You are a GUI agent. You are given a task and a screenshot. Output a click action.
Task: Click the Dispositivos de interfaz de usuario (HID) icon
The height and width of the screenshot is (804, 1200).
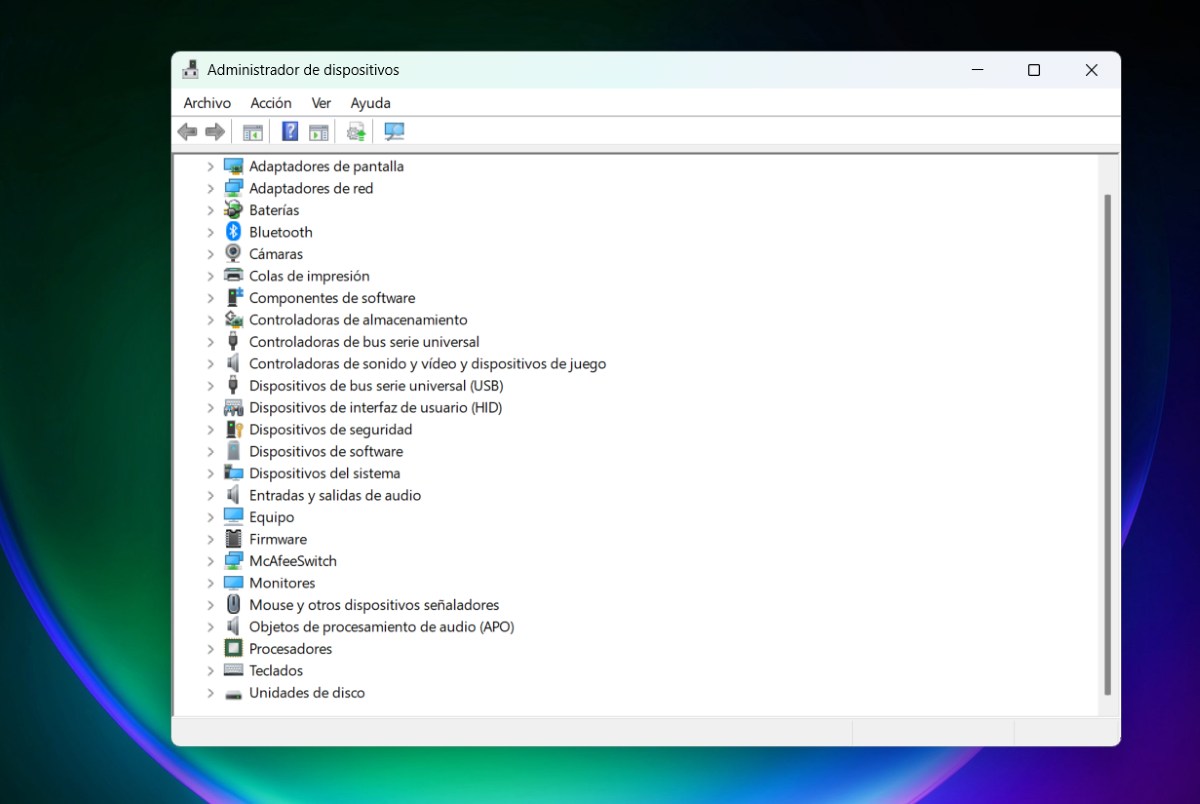coord(233,408)
